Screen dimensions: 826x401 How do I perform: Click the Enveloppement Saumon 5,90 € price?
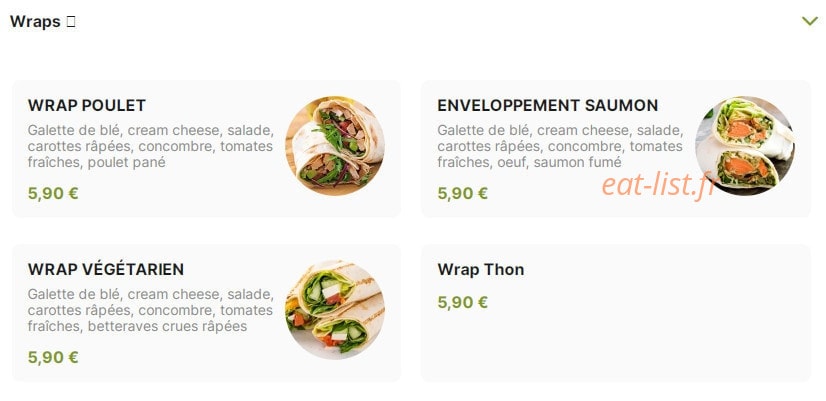coord(463,193)
